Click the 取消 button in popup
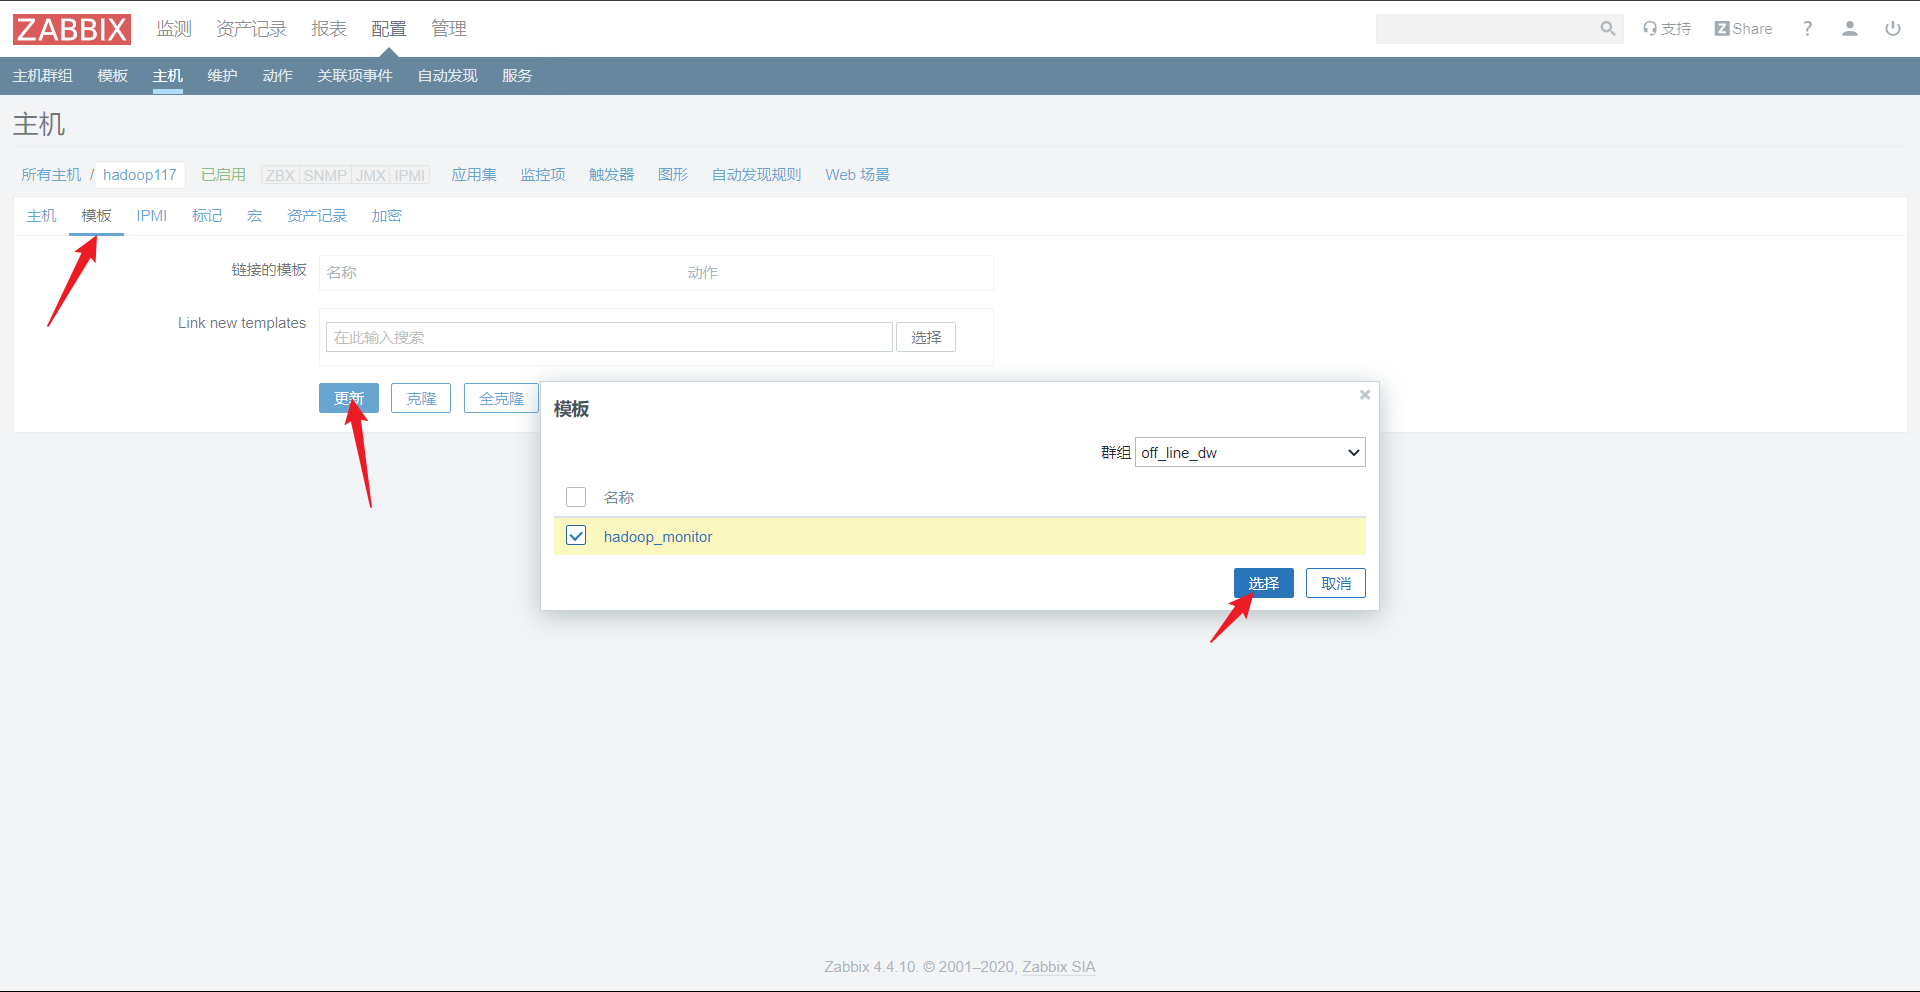Viewport: 1920px width, 992px height. point(1336,583)
